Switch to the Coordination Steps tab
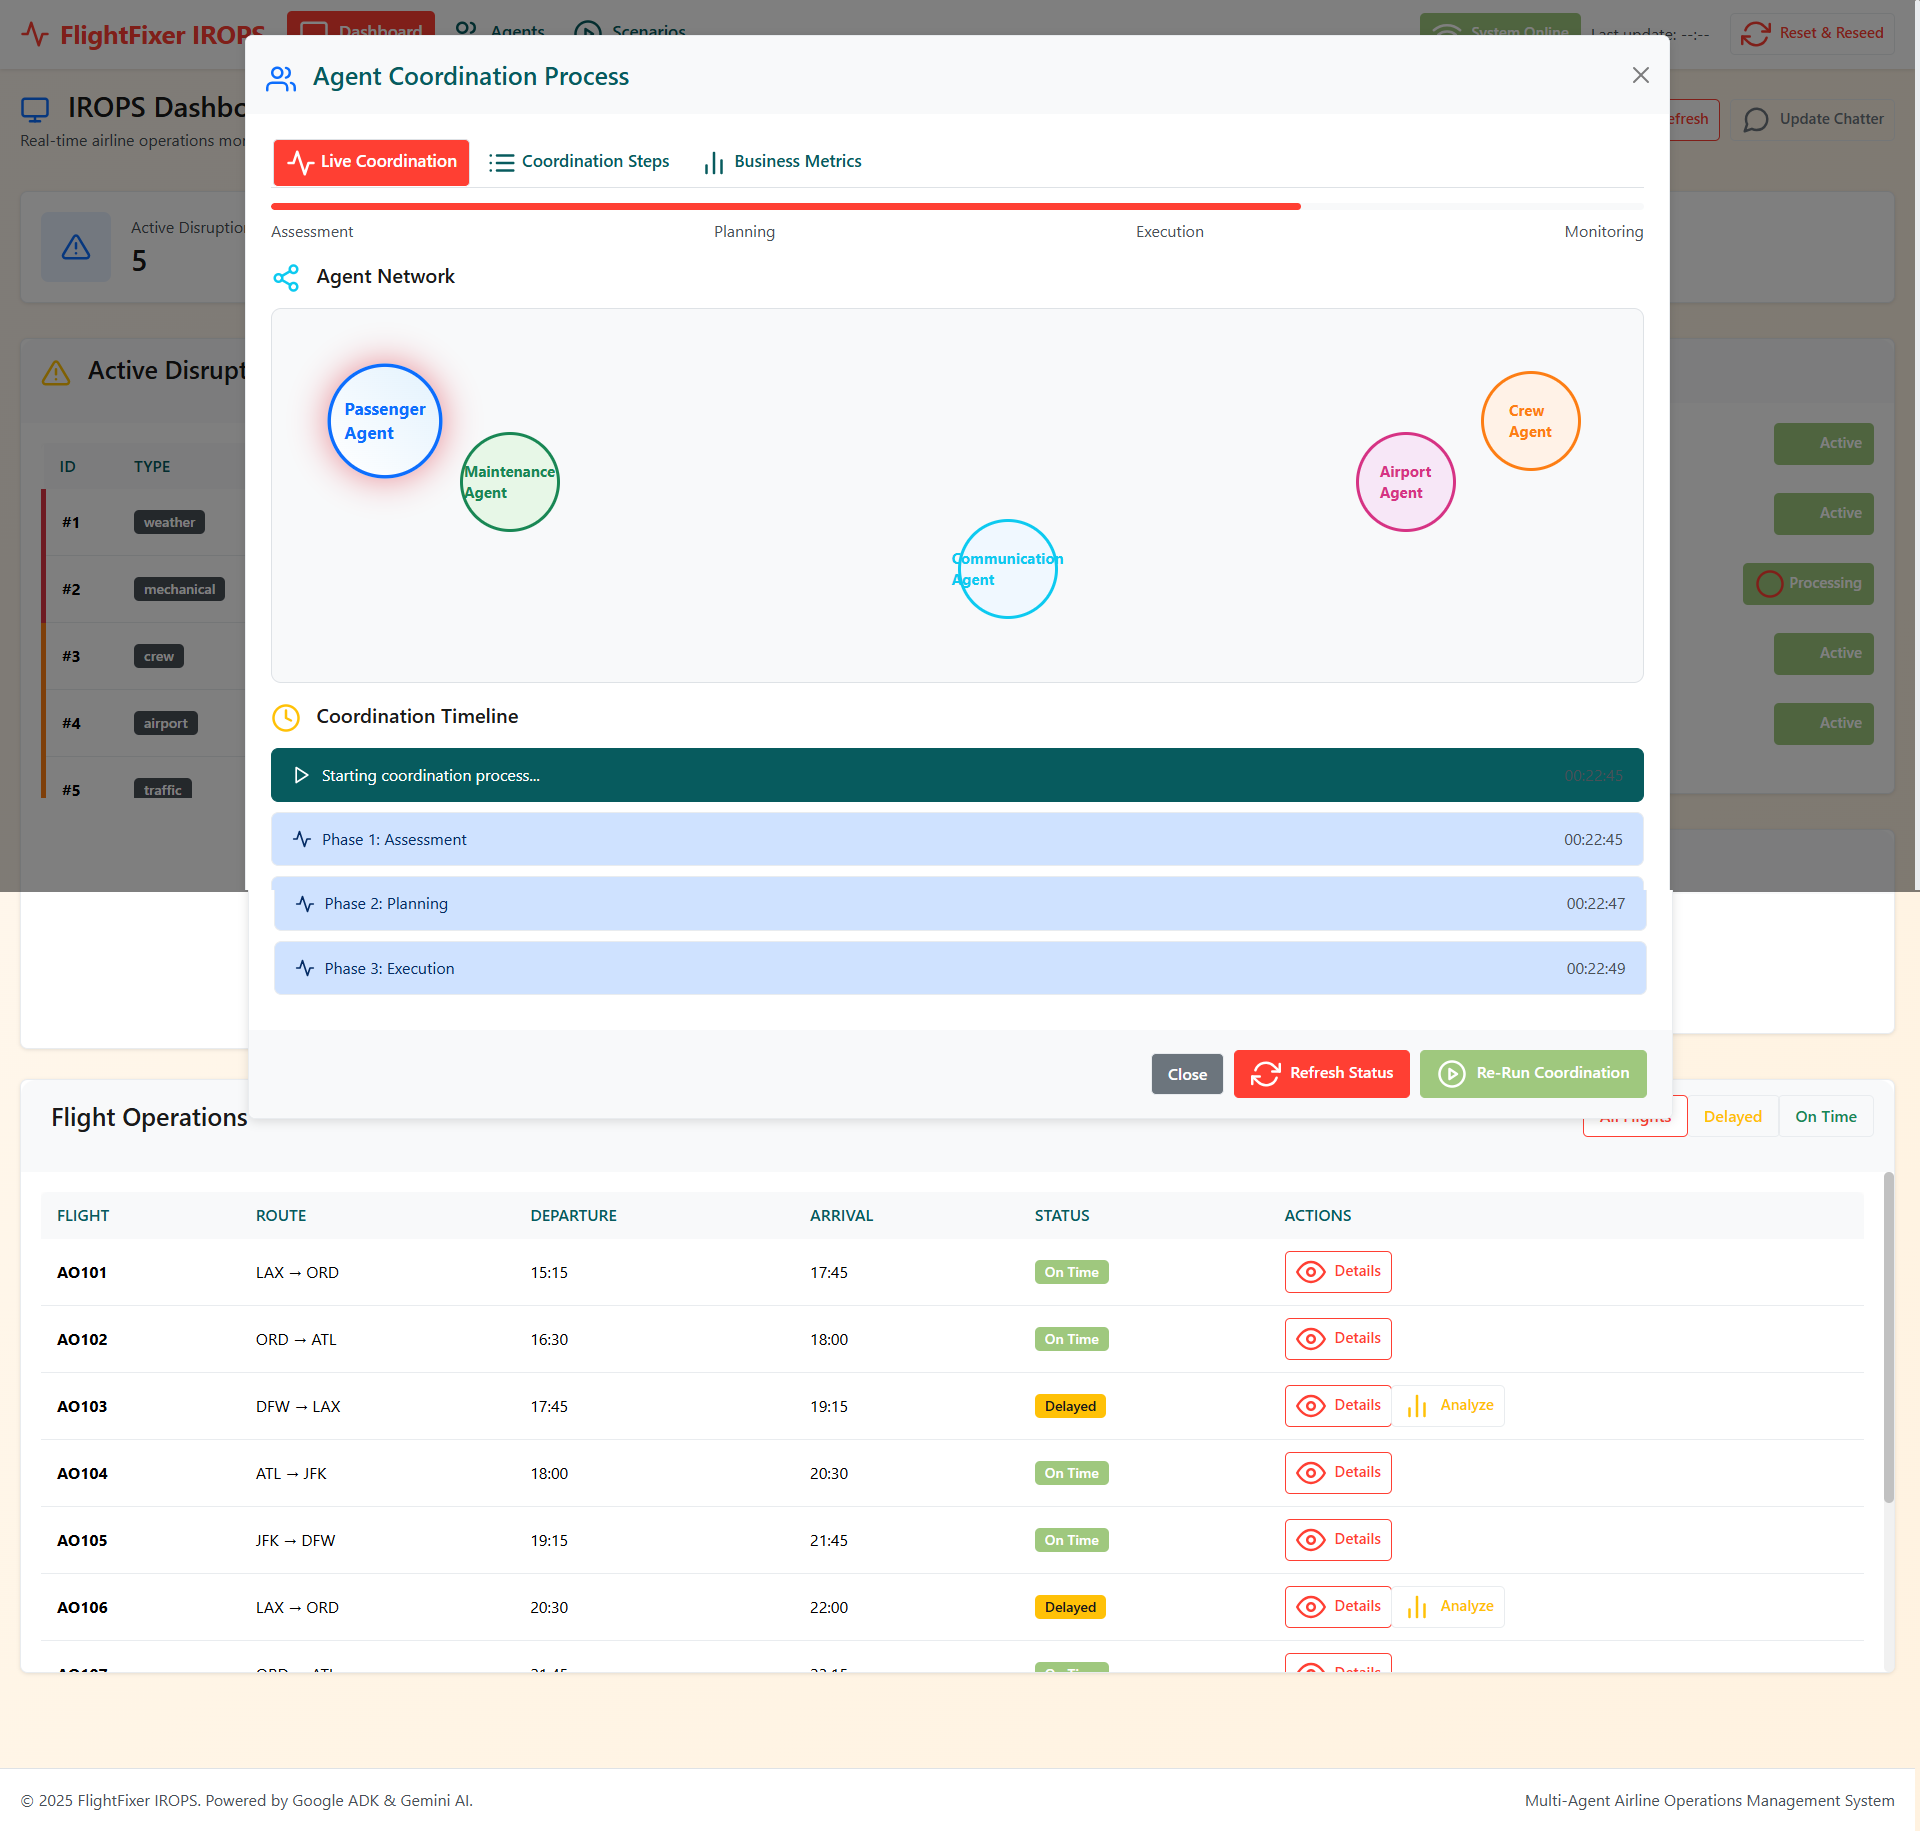Image resolution: width=1920 pixels, height=1831 pixels. point(580,161)
